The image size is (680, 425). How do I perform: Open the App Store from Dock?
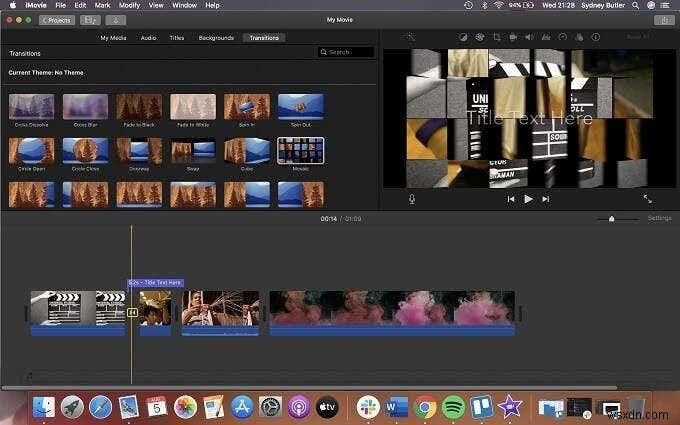(242, 407)
